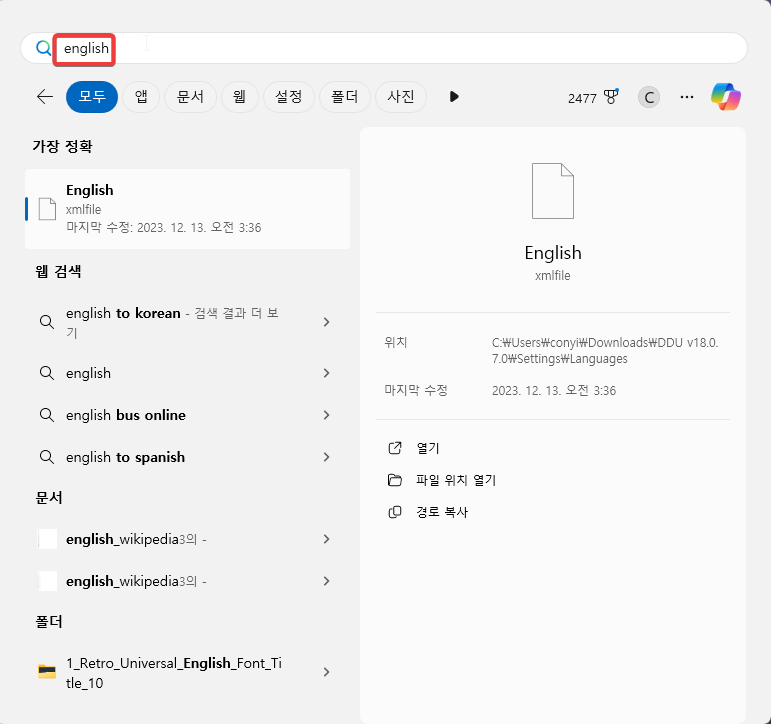Click the 웹 검색 section heading
771x724 pixels.
pos(59,272)
